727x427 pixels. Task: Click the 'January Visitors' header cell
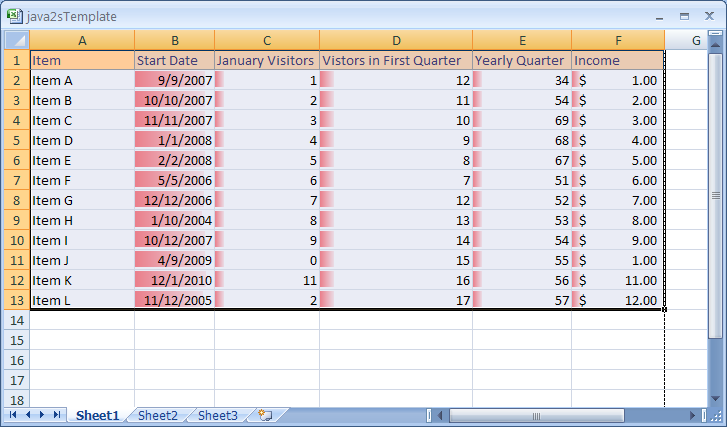267,60
